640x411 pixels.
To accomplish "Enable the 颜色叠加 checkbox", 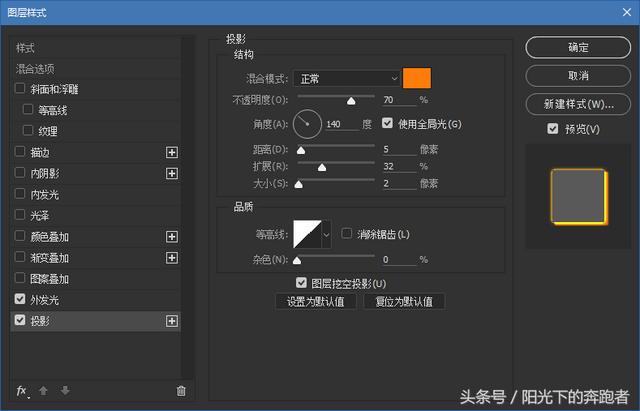I will point(20,235).
